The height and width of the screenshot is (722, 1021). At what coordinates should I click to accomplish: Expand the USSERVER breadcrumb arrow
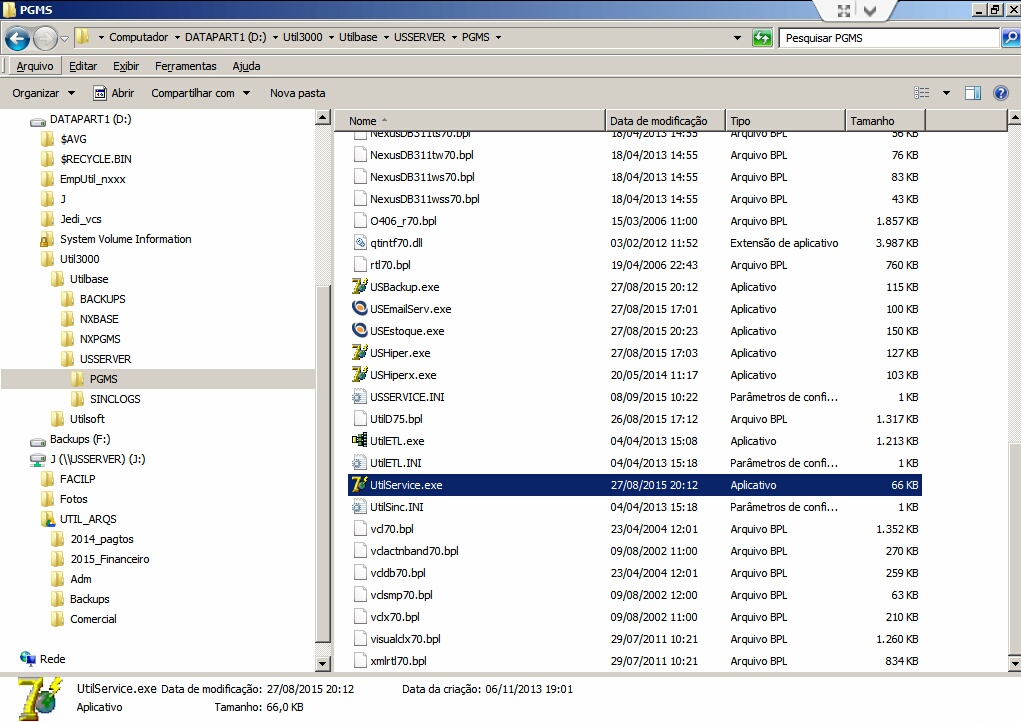(x=454, y=38)
